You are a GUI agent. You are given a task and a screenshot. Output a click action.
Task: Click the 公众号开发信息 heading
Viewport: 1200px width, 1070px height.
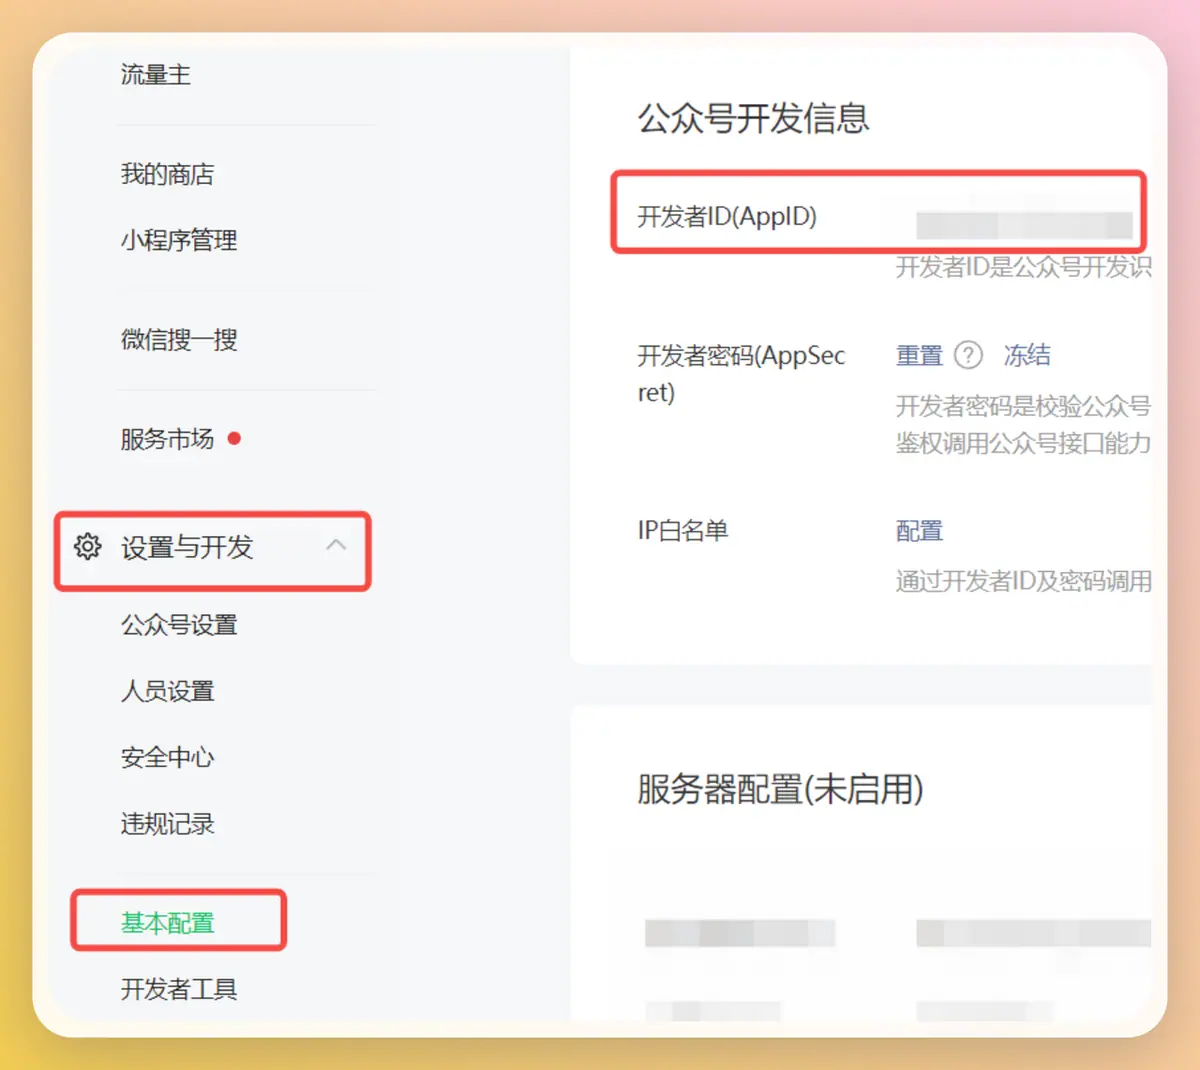754,118
